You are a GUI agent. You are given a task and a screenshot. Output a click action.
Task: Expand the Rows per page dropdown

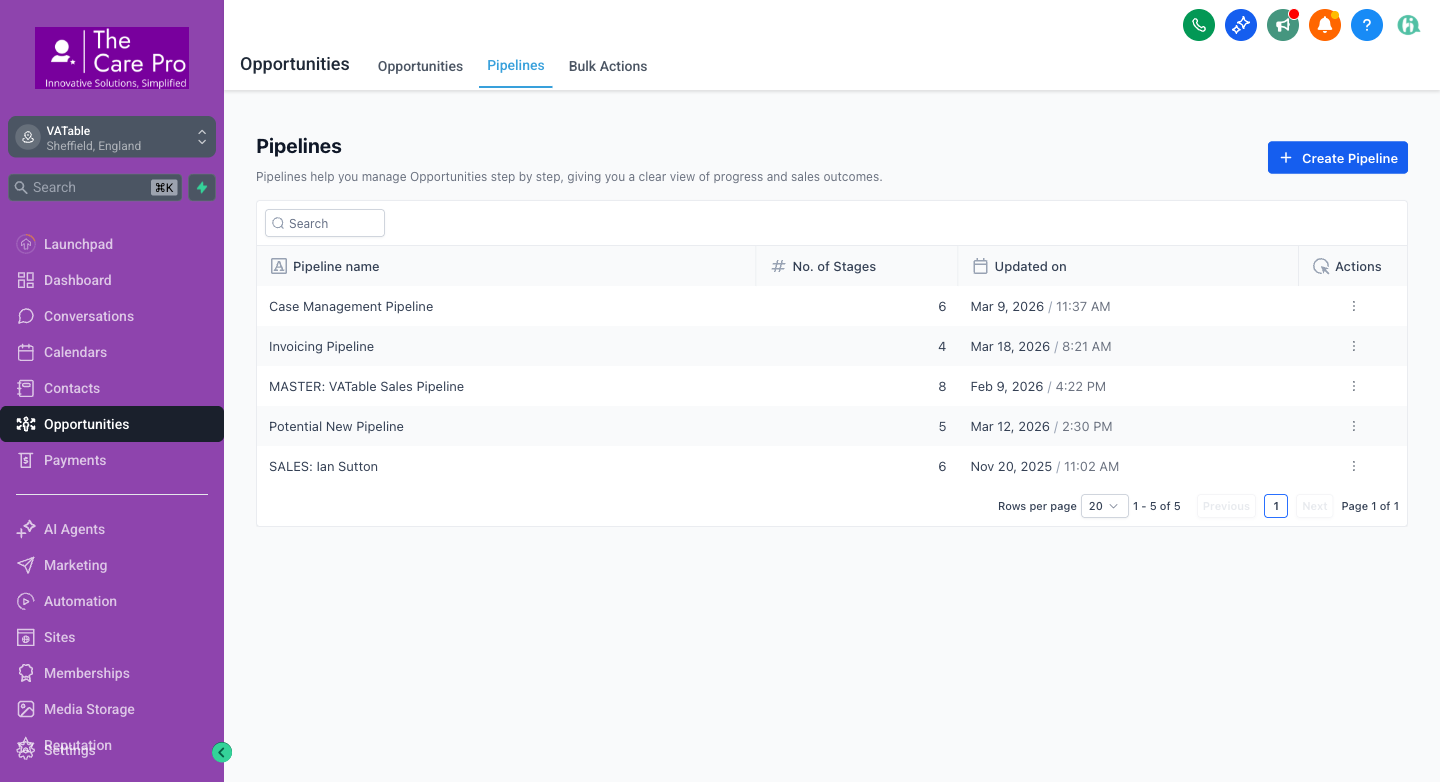point(1104,506)
